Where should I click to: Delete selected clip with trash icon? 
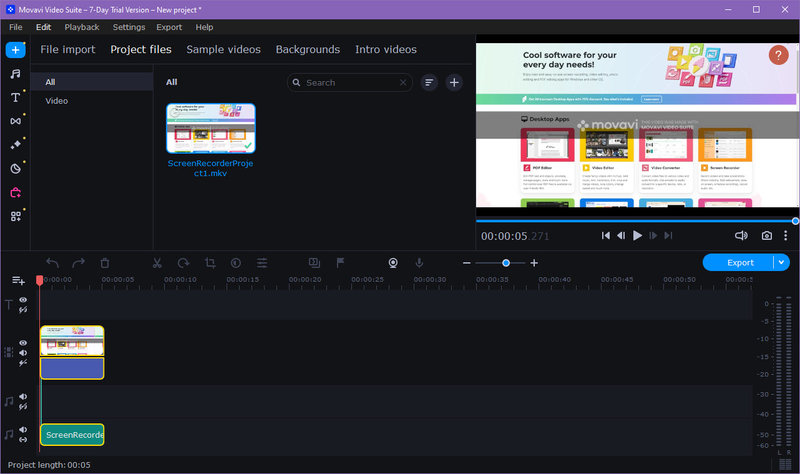coord(105,263)
